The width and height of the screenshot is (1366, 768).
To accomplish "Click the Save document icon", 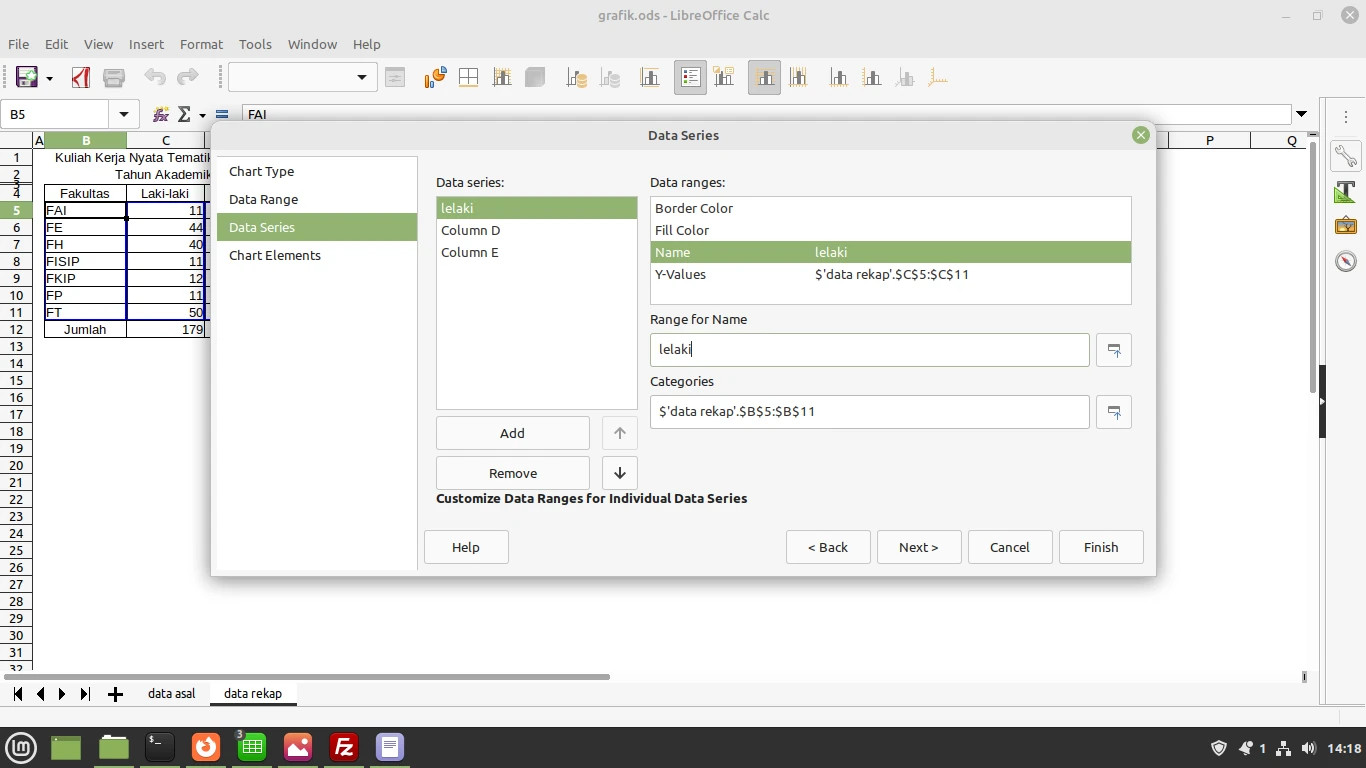I will [26, 78].
